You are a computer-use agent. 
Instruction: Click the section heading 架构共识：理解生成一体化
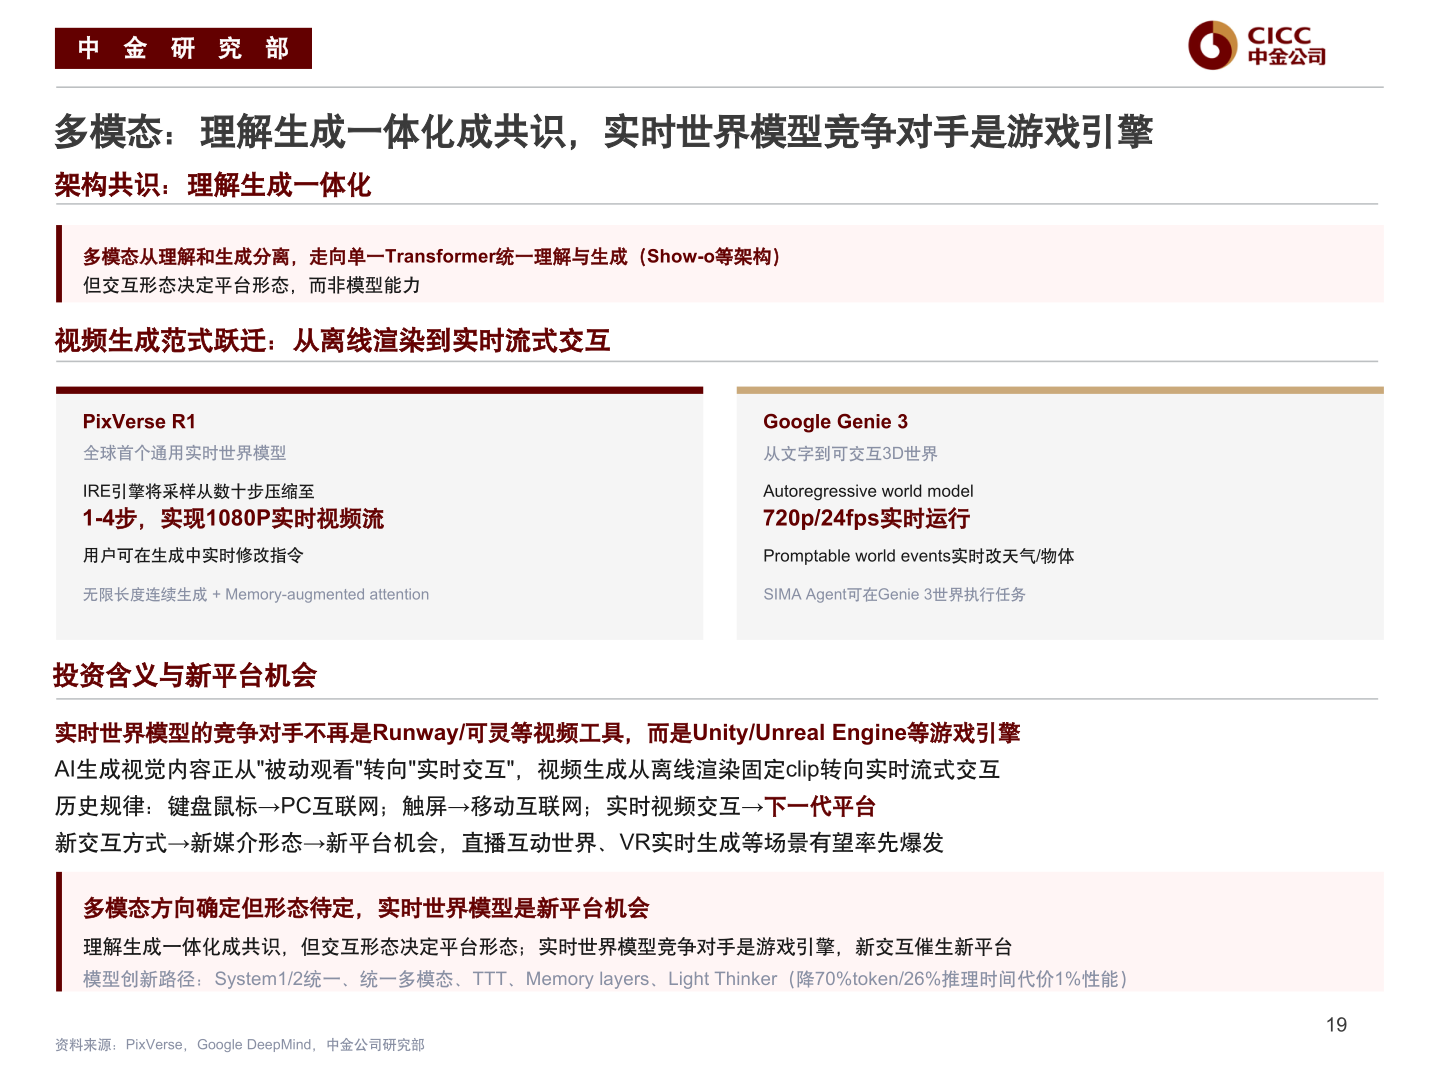coord(213,185)
